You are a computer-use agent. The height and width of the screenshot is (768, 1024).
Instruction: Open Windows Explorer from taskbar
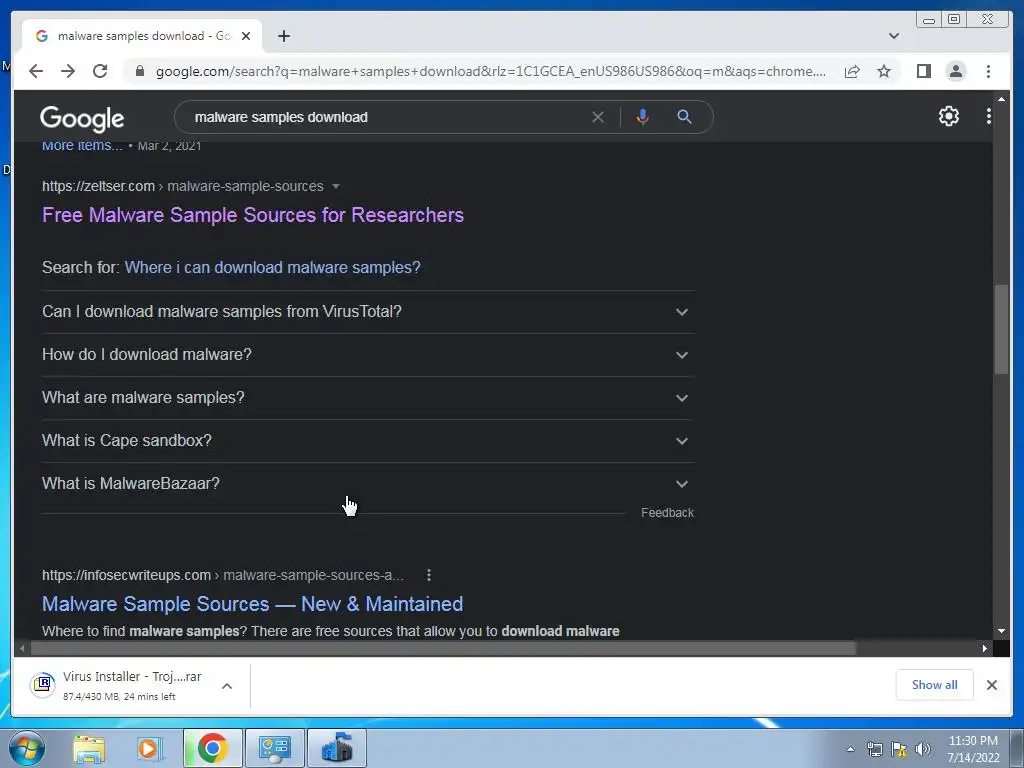89,748
